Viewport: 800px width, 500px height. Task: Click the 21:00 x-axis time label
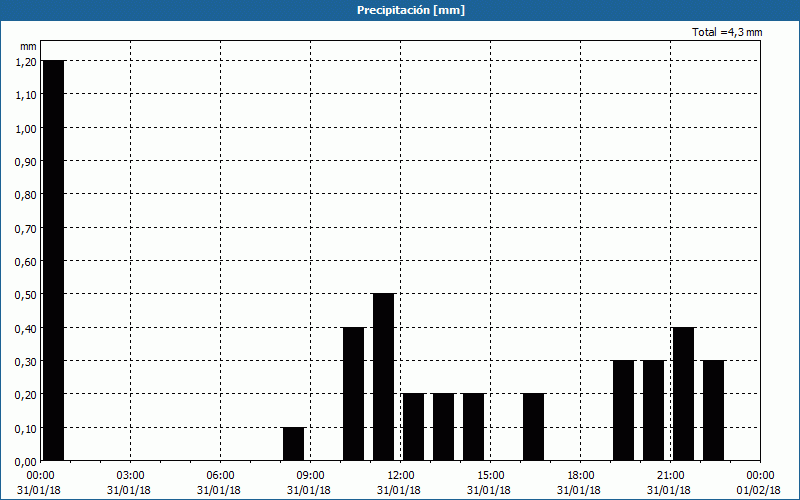point(670,476)
